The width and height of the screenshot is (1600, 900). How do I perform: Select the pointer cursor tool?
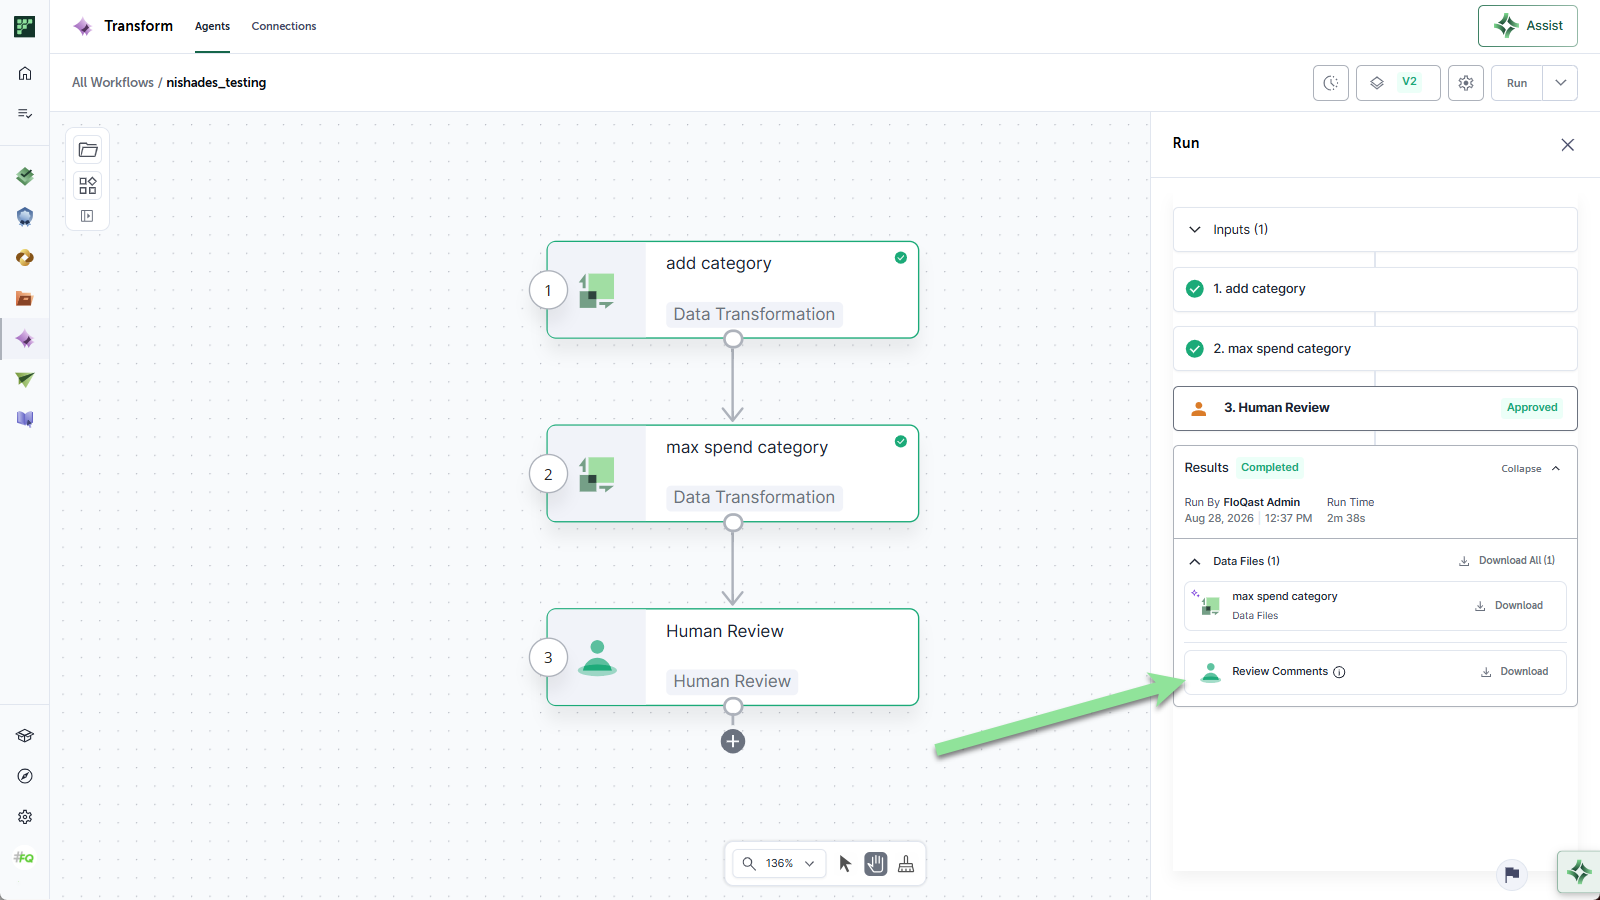[x=846, y=864]
